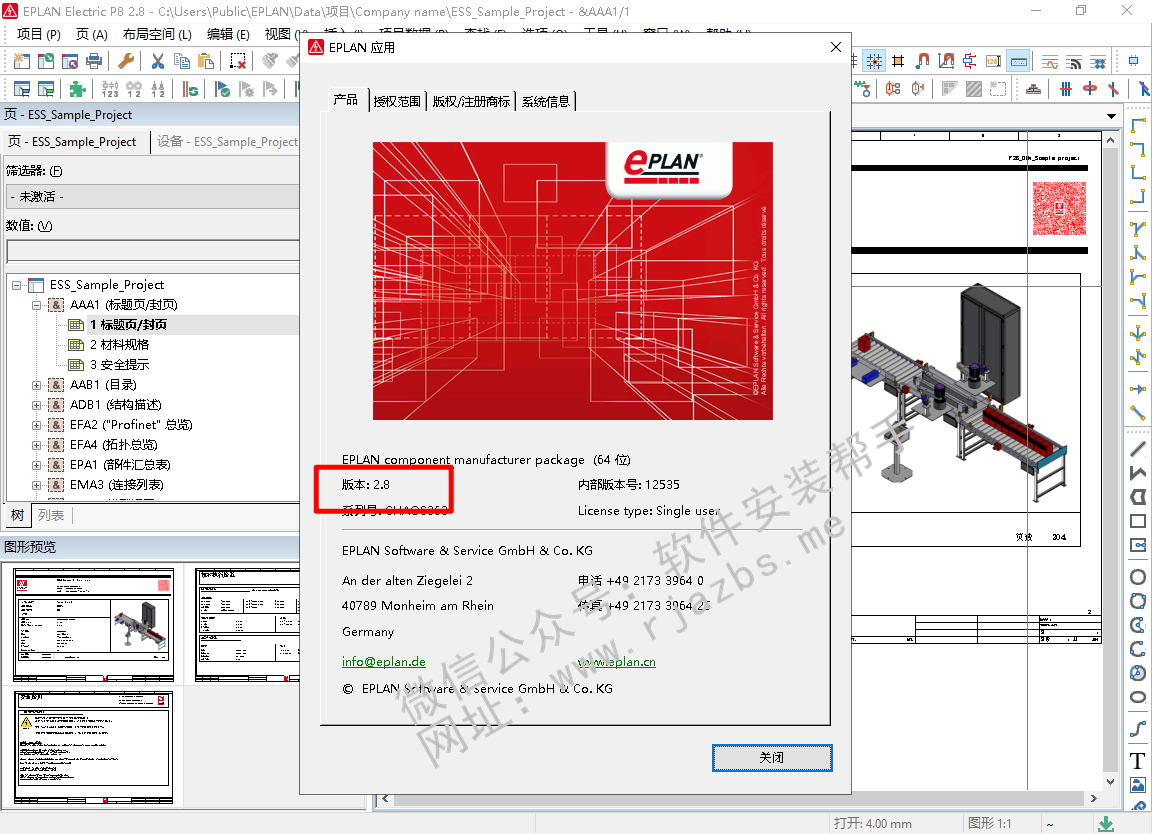Expand the AAB1 (目录) node

point(37,385)
